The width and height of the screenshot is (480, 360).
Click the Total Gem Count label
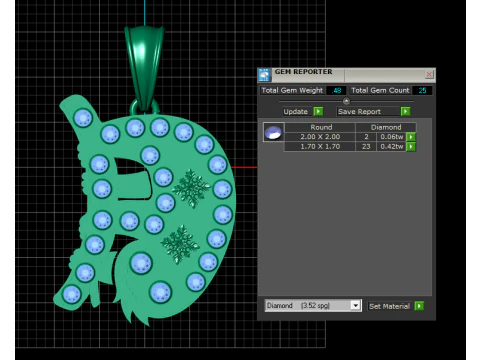[380, 90]
